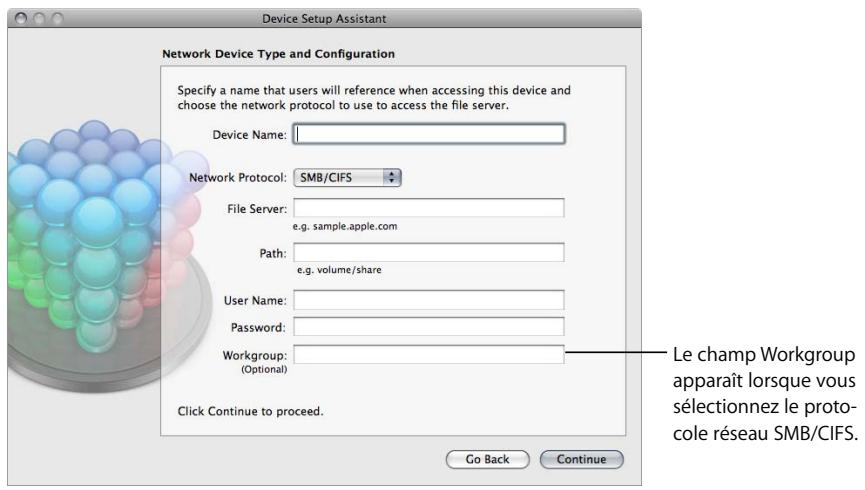Click the 'Network Protocol:' label
The height and width of the screenshot is (490, 865).
pyautogui.click(x=238, y=178)
